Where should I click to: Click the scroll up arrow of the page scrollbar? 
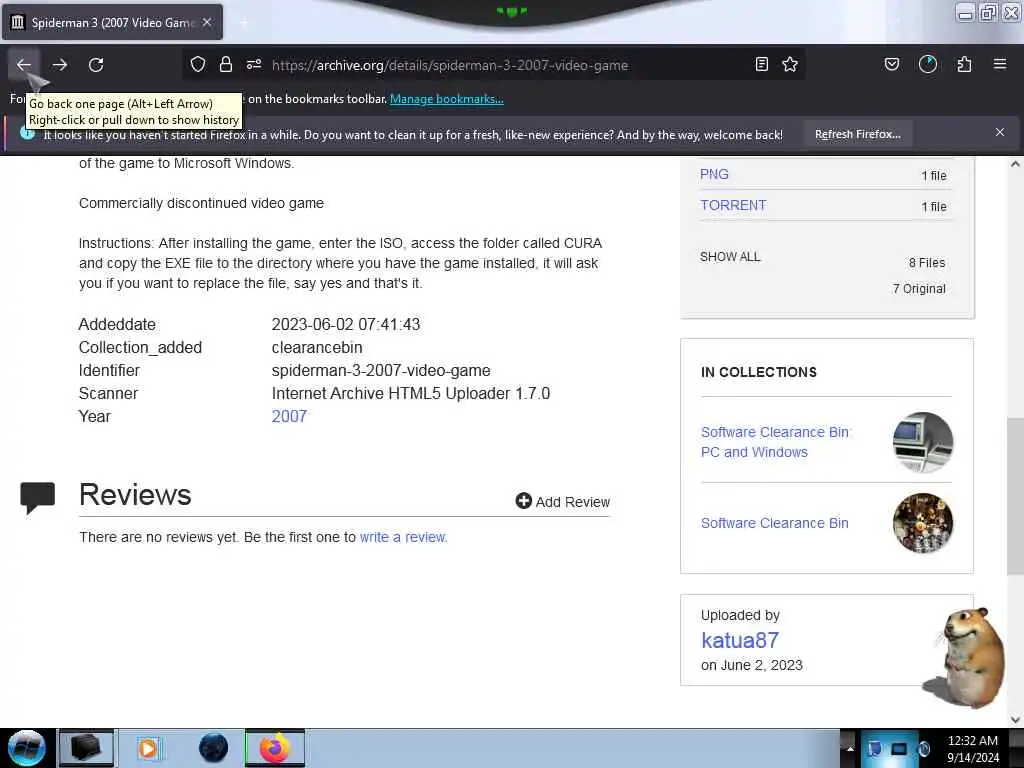click(1015, 164)
